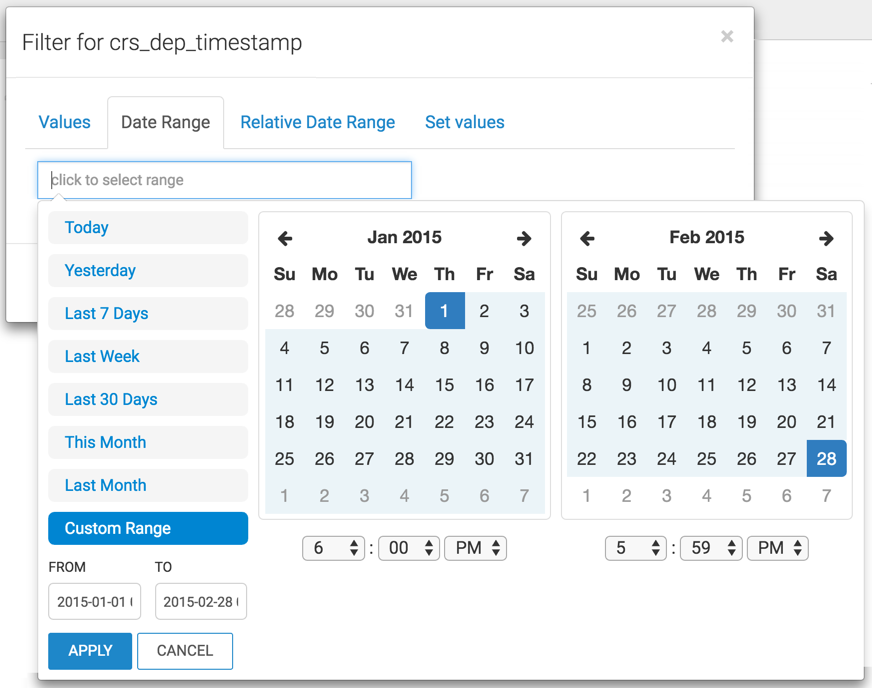Select January 15 in the left calendar

coord(444,385)
